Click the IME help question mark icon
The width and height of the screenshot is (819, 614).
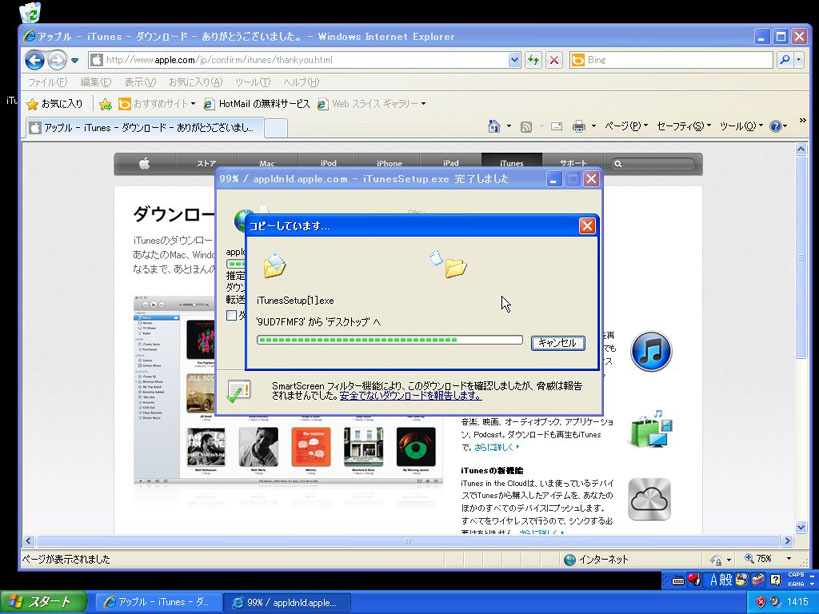point(776,580)
